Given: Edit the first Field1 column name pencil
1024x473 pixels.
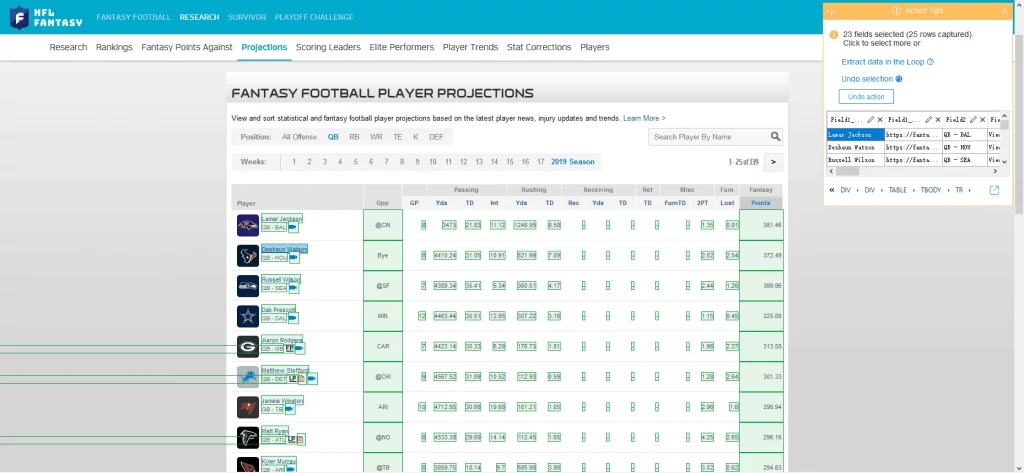Looking at the screenshot, I should [871, 120].
